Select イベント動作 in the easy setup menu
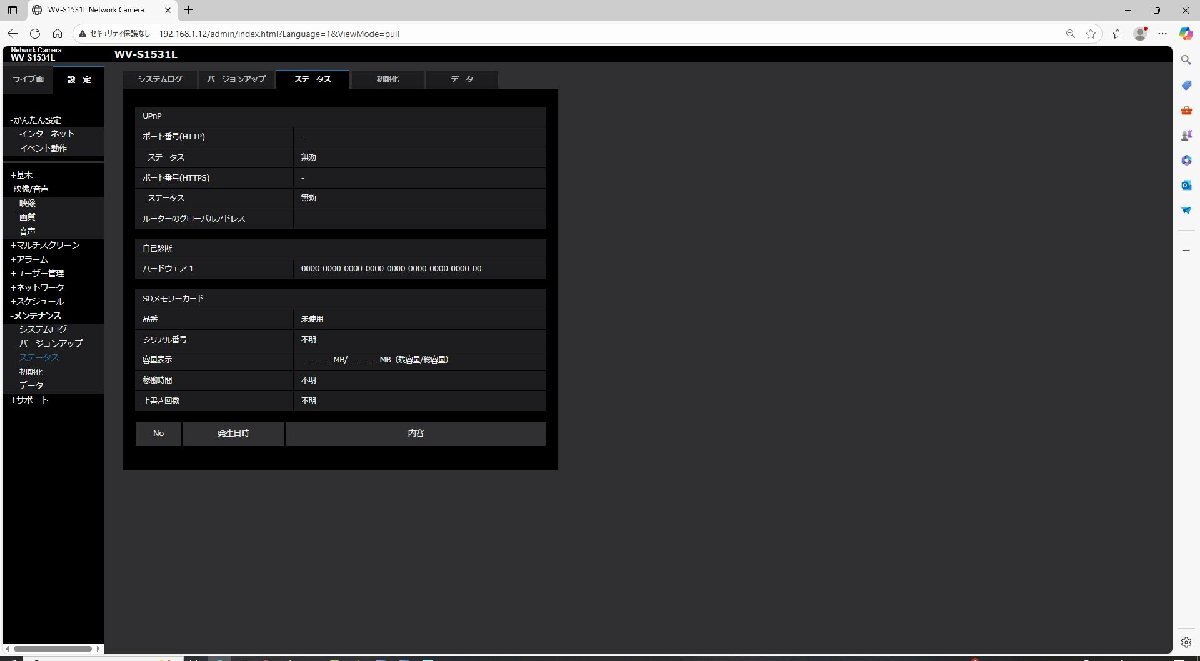This screenshot has width=1200, height=661. [43, 148]
